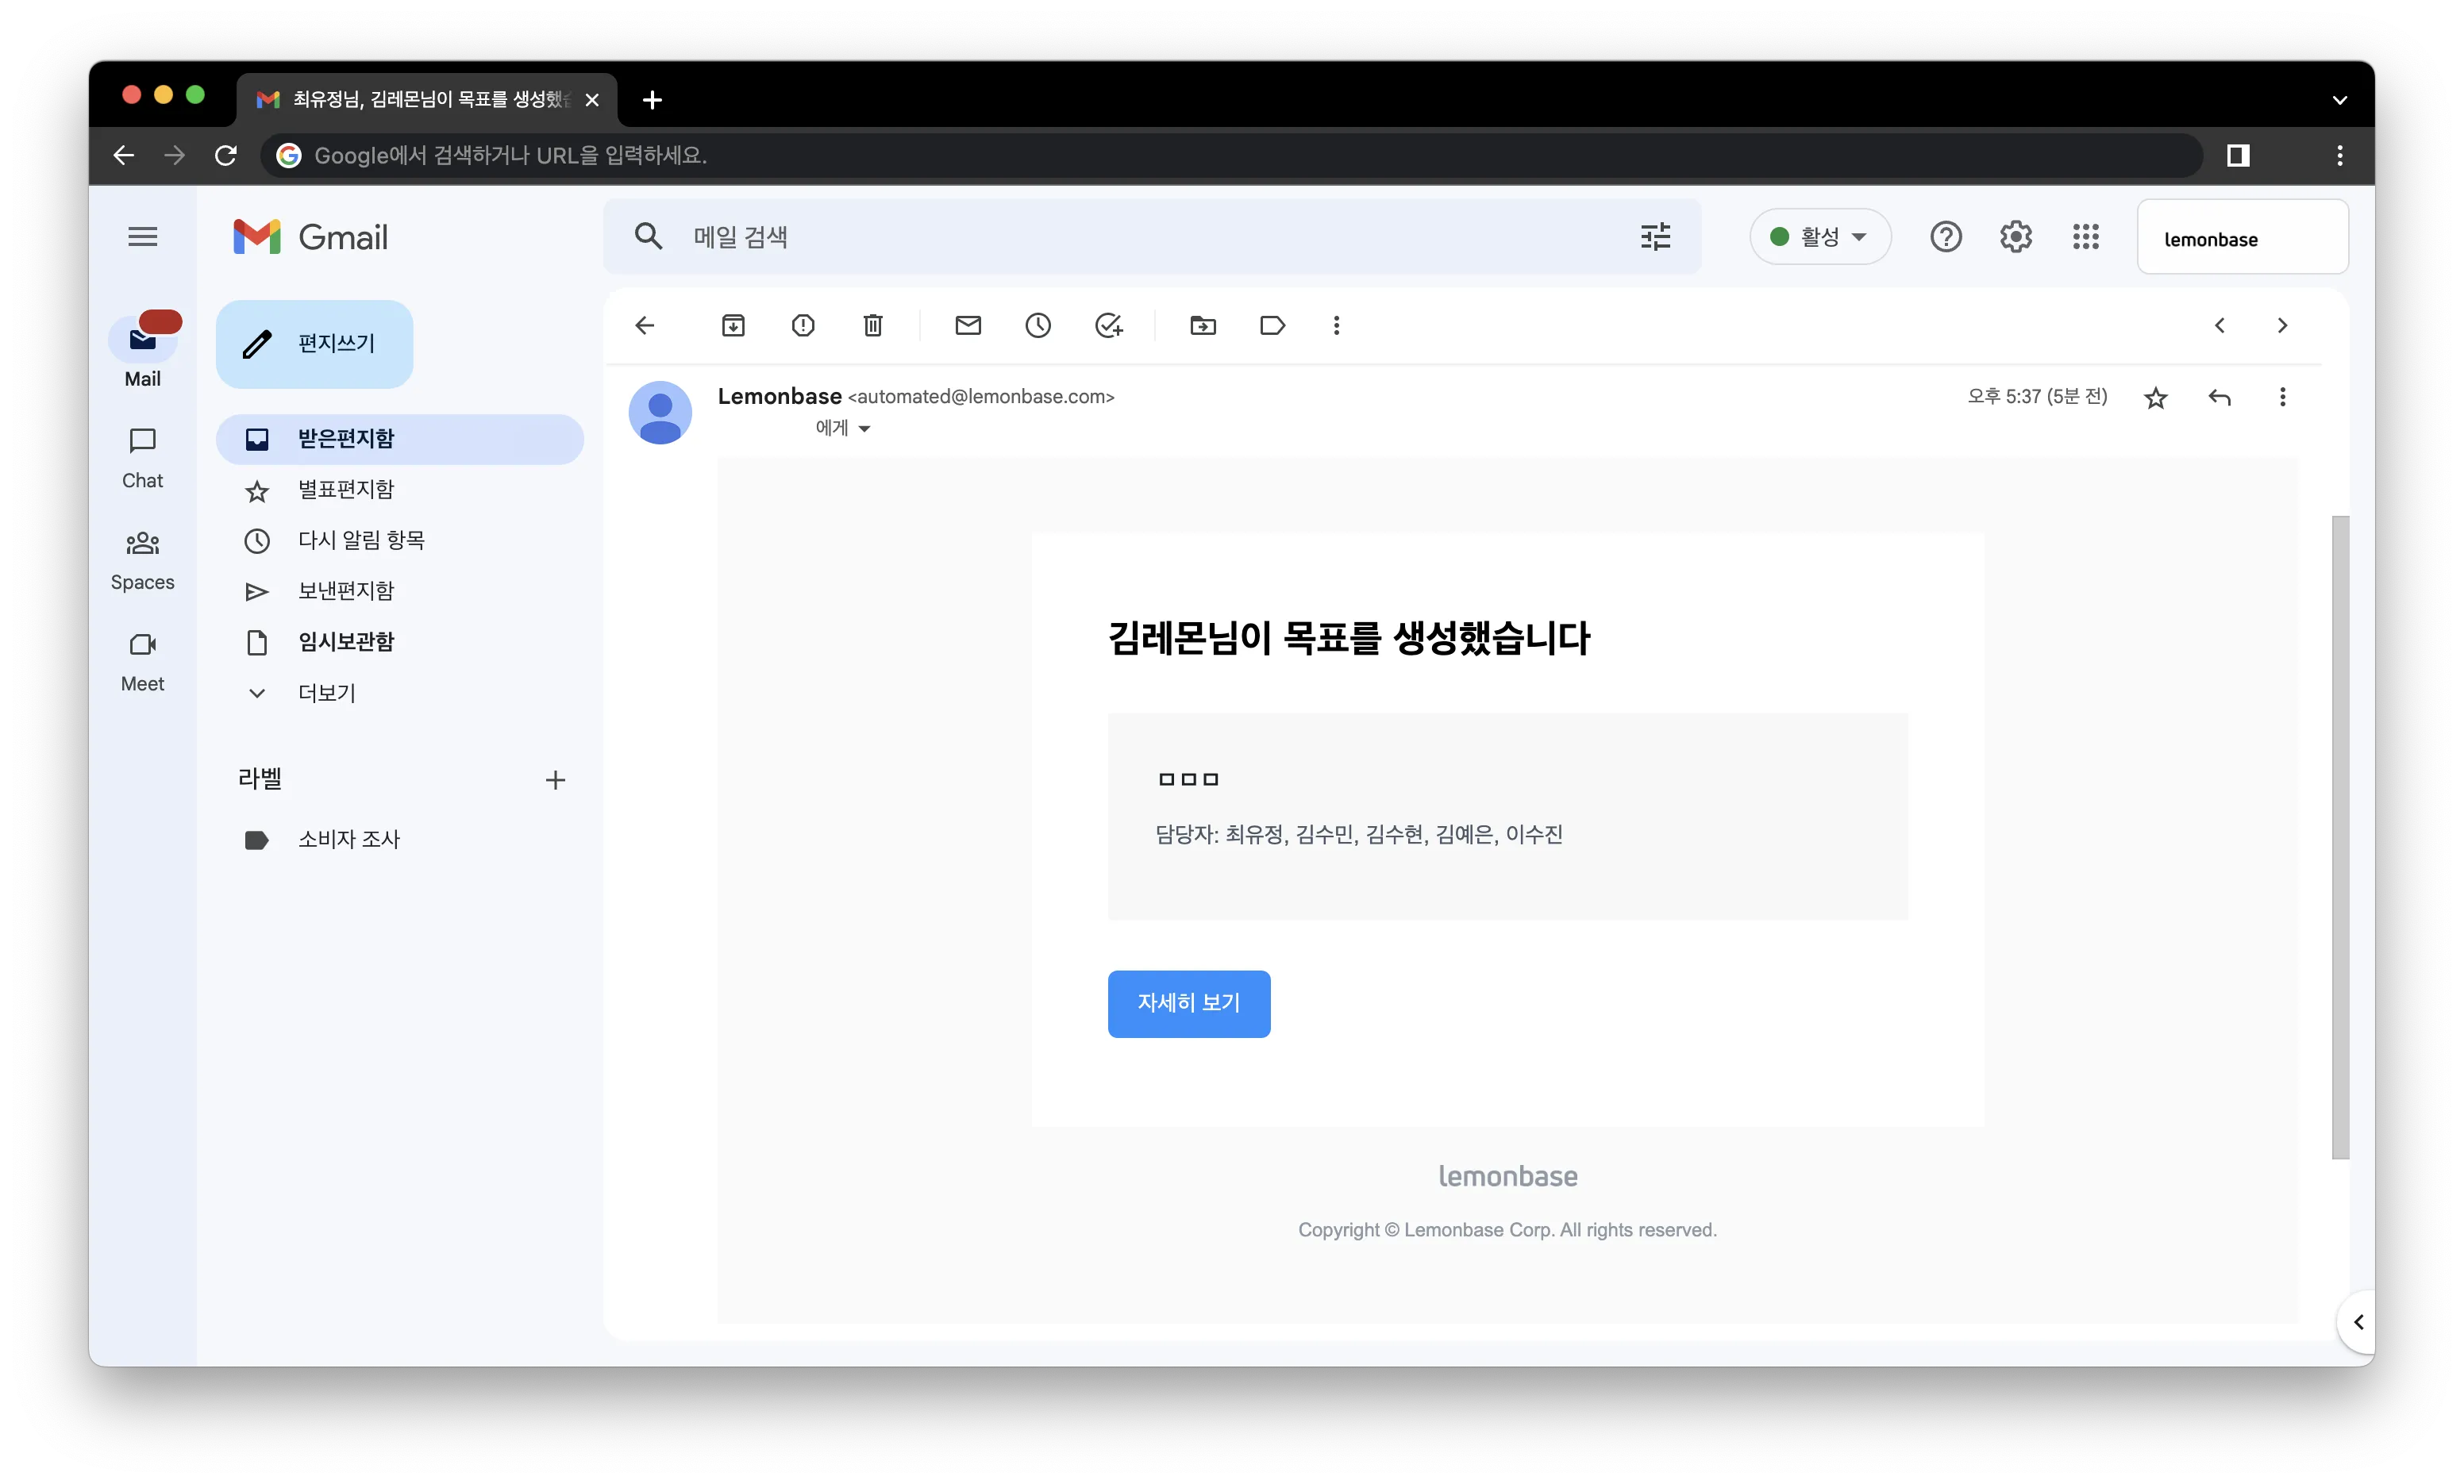The height and width of the screenshot is (1484, 2464).
Task: Switch to Meet in the left rail
Action: coord(143,663)
